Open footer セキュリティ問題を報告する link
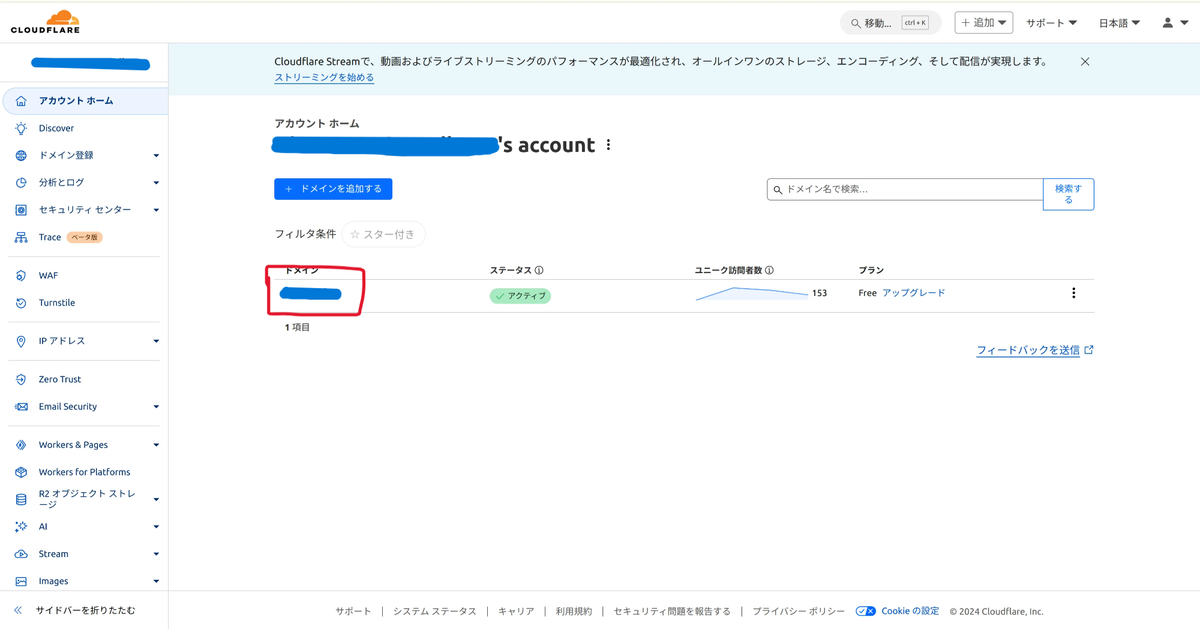 pos(672,611)
